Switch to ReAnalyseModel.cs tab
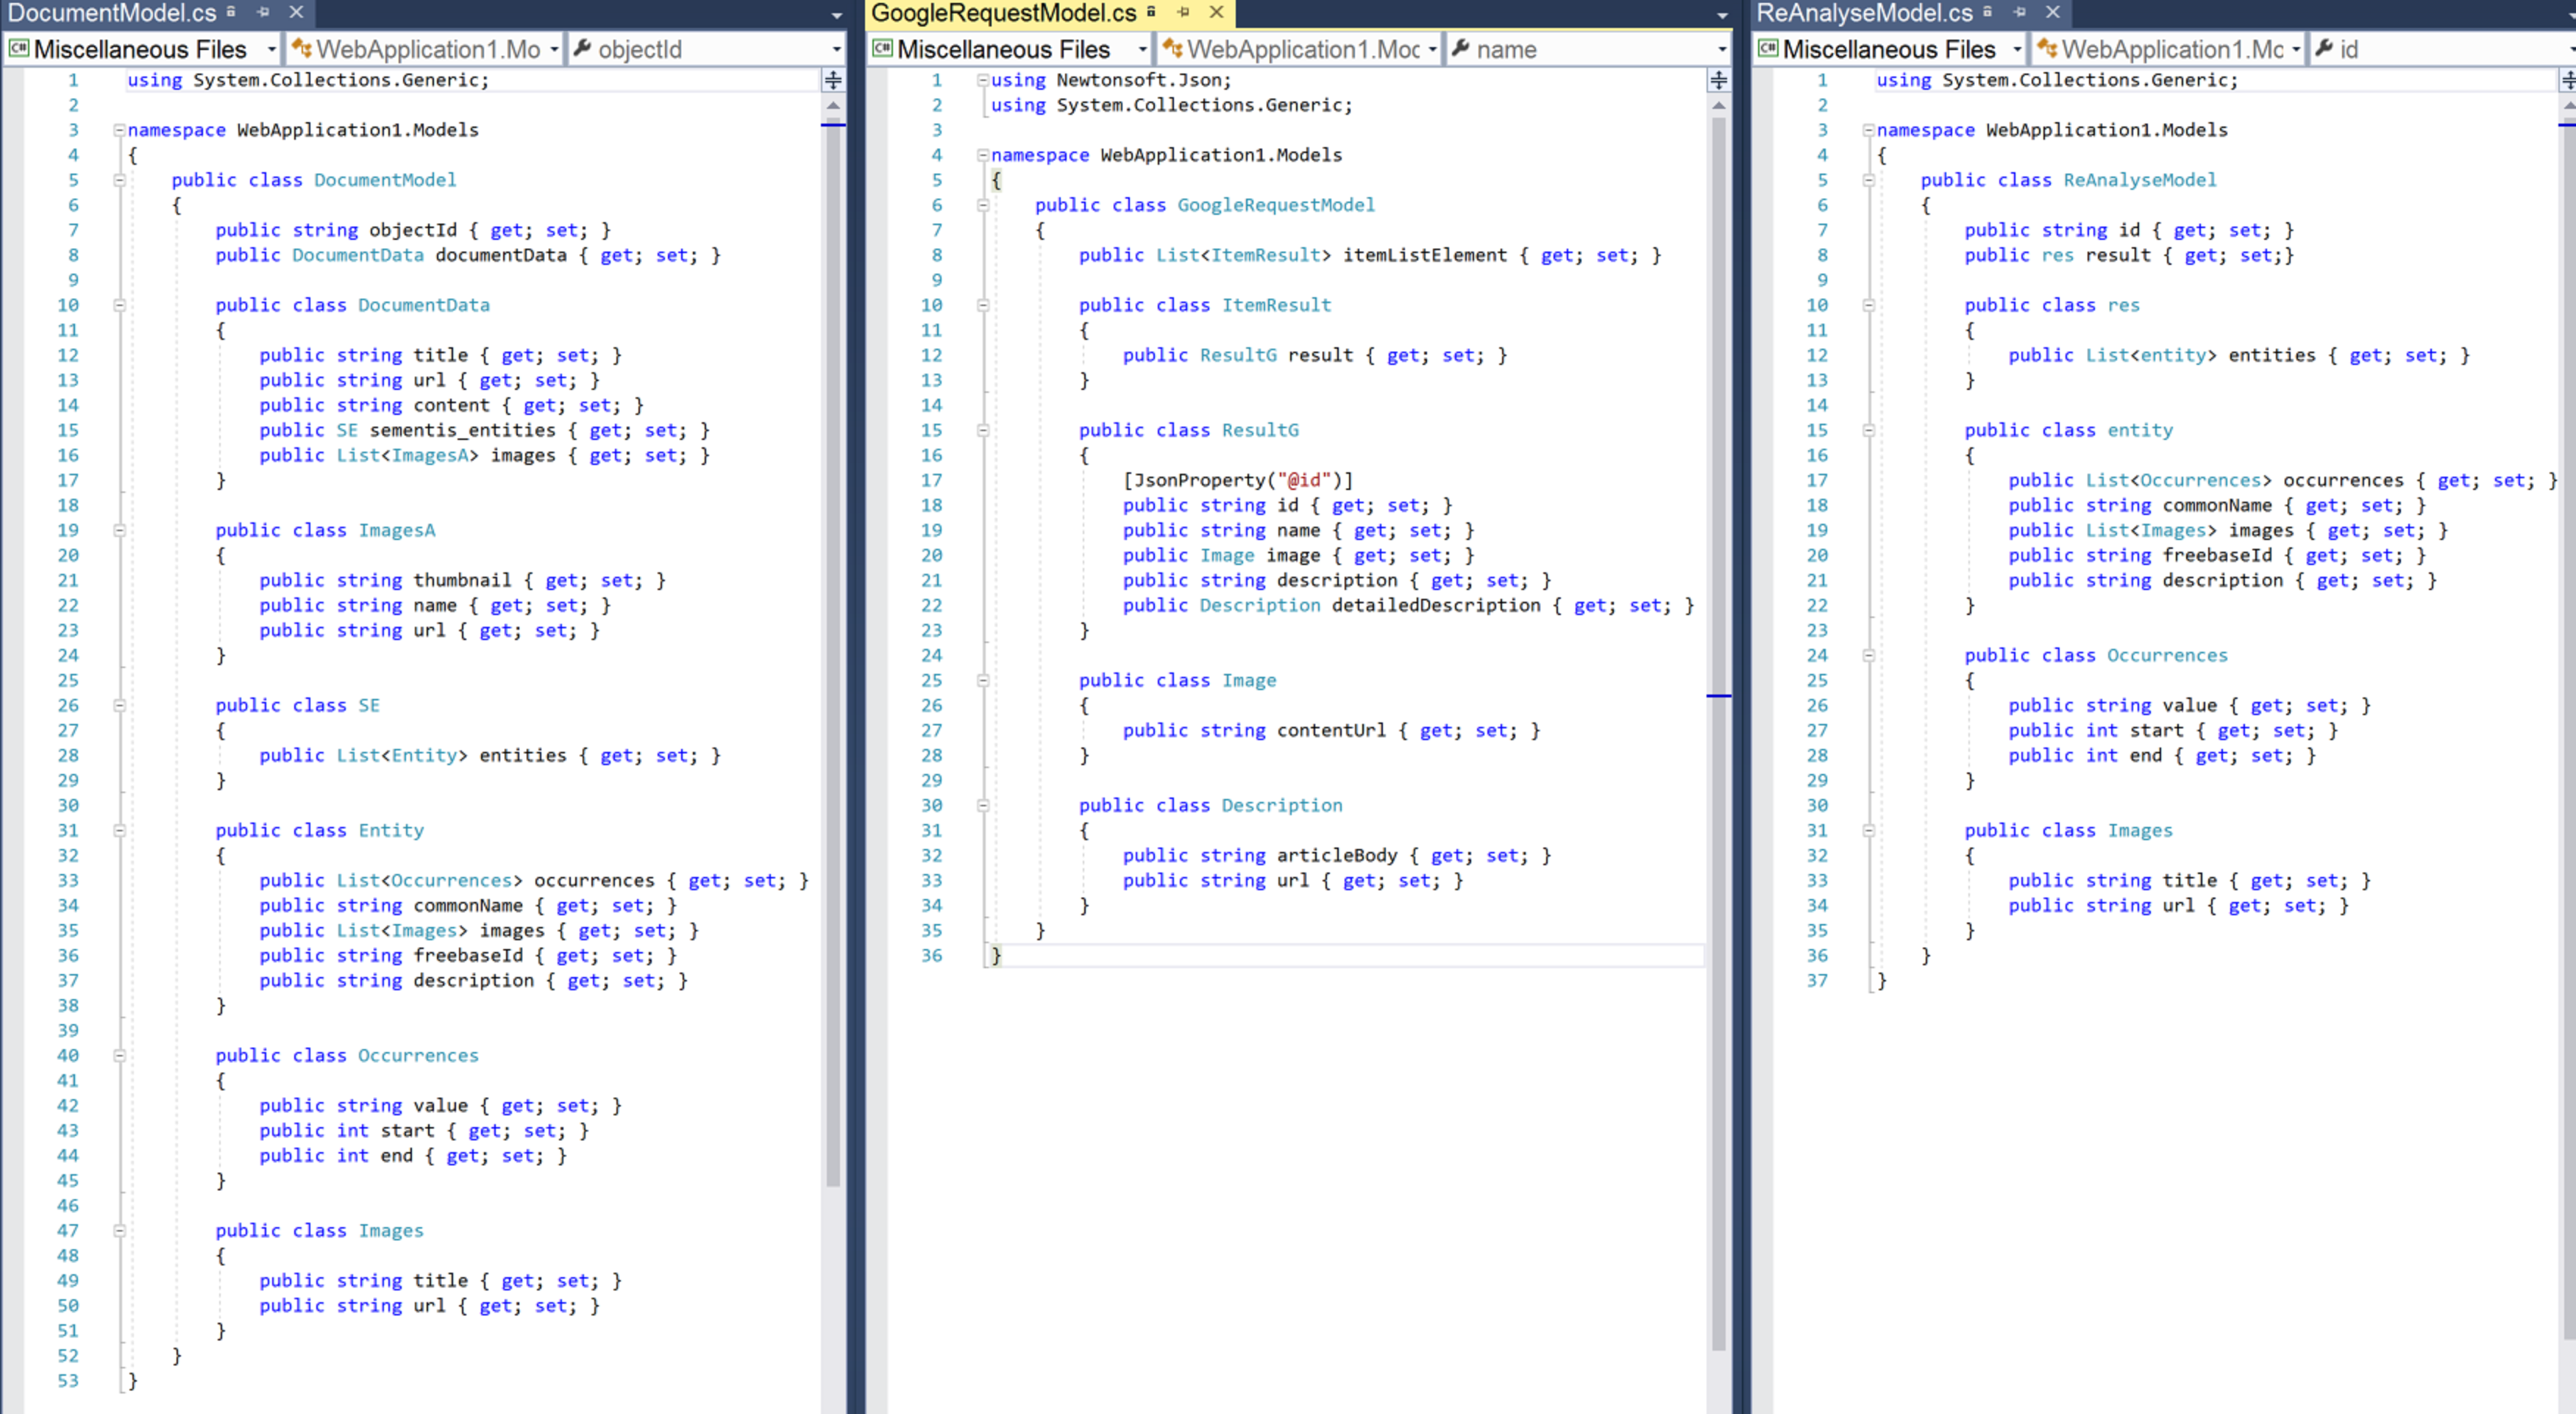Image resolution: width=2576 pixels, height=1414 pixels. coord(1865,13)
